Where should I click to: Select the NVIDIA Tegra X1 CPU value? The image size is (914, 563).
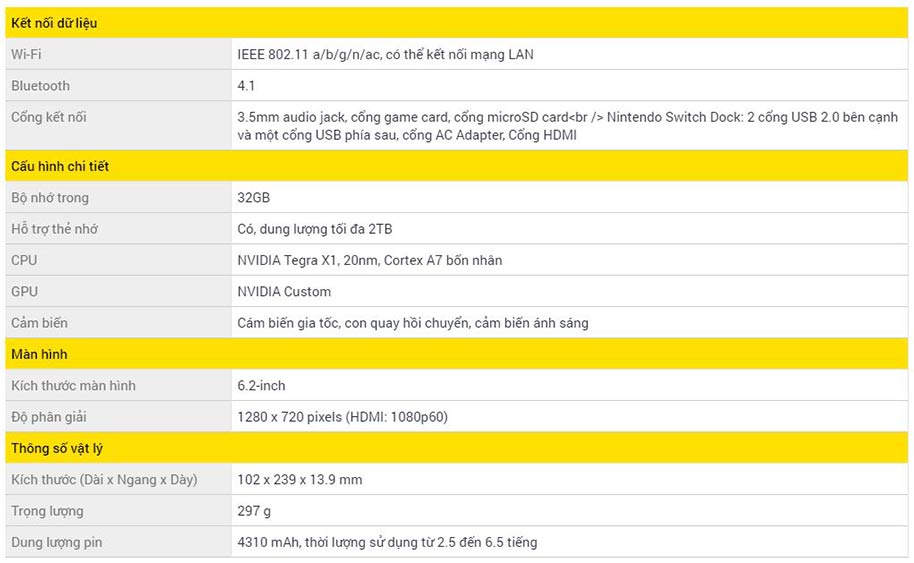(369, 260)
